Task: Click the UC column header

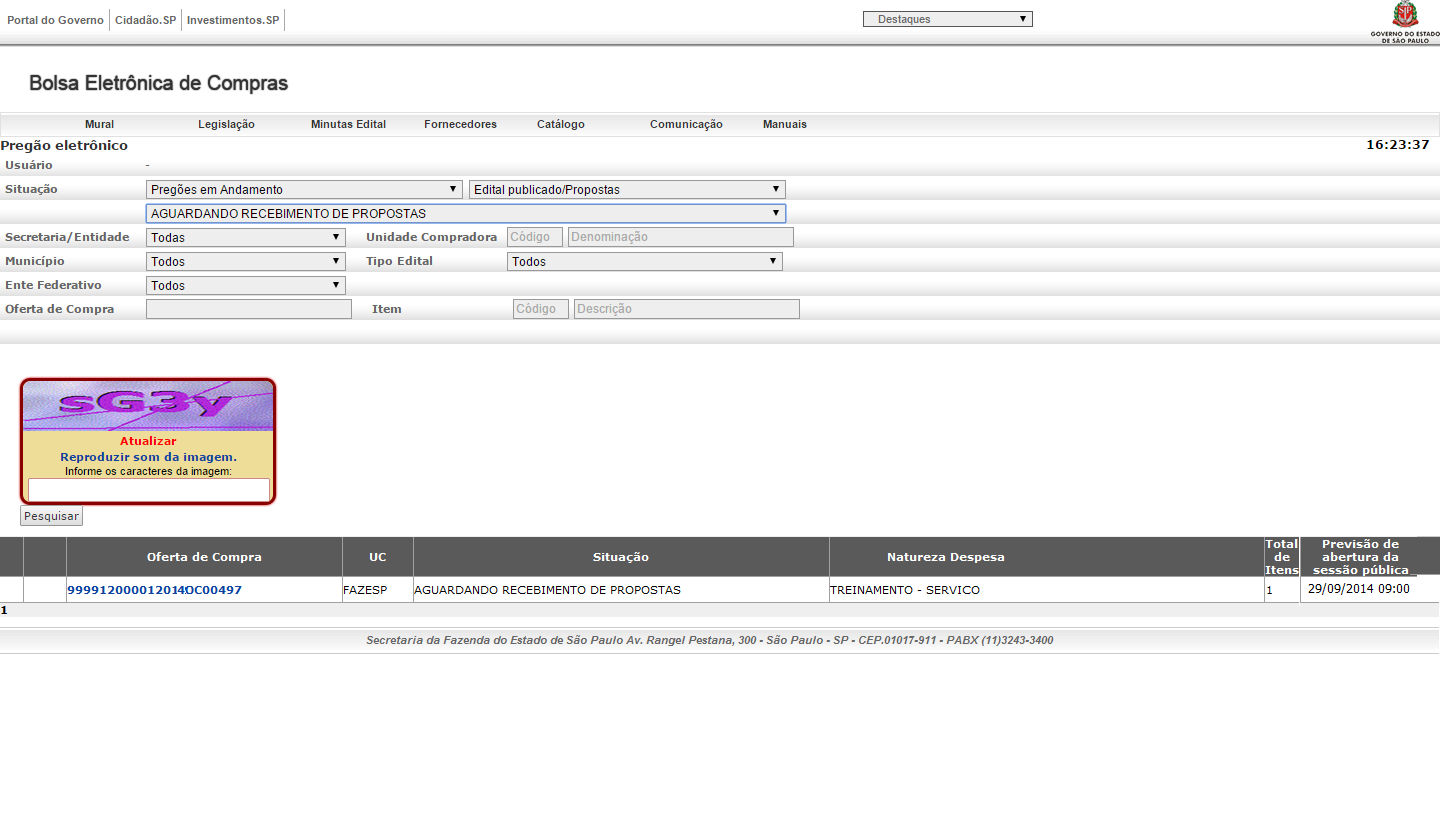Action: tap(377, 557)
